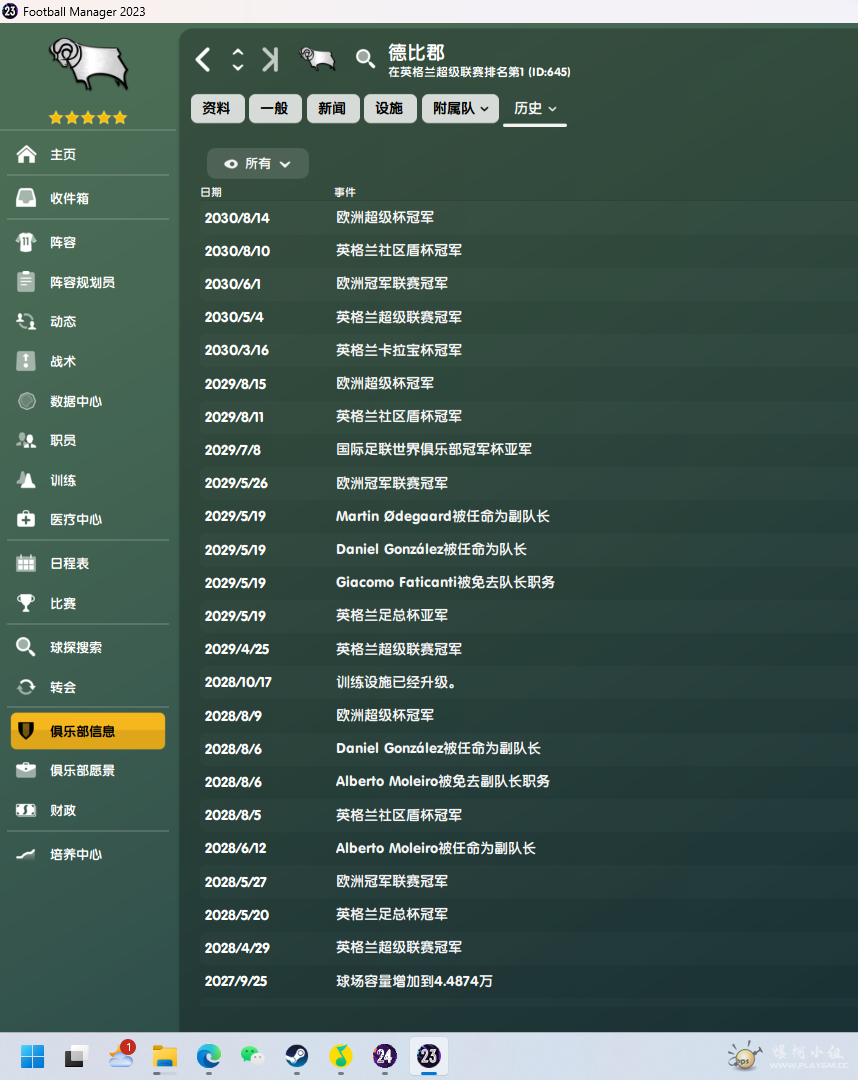Image resolution: width=858 pixels, height=1080 pixels.
Task: Open 收件箱 inbox in sidebar
Action: point(69,198)
